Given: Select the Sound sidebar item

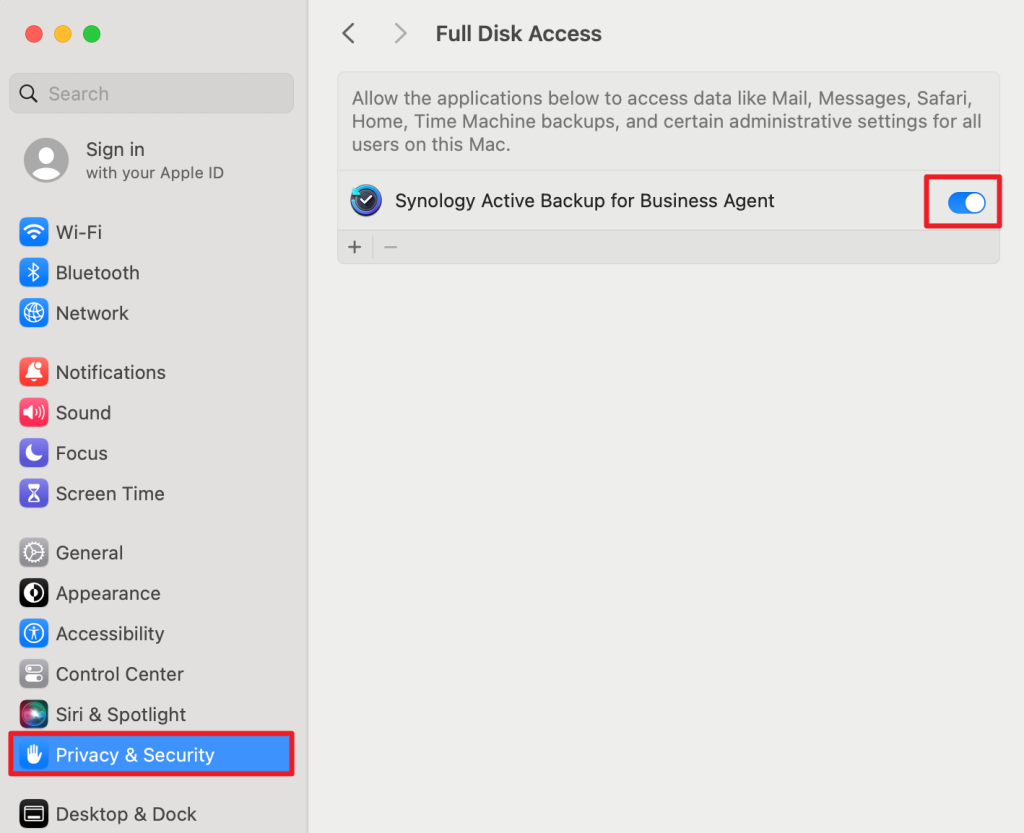Looking at the screenshot, I should 152,413.
